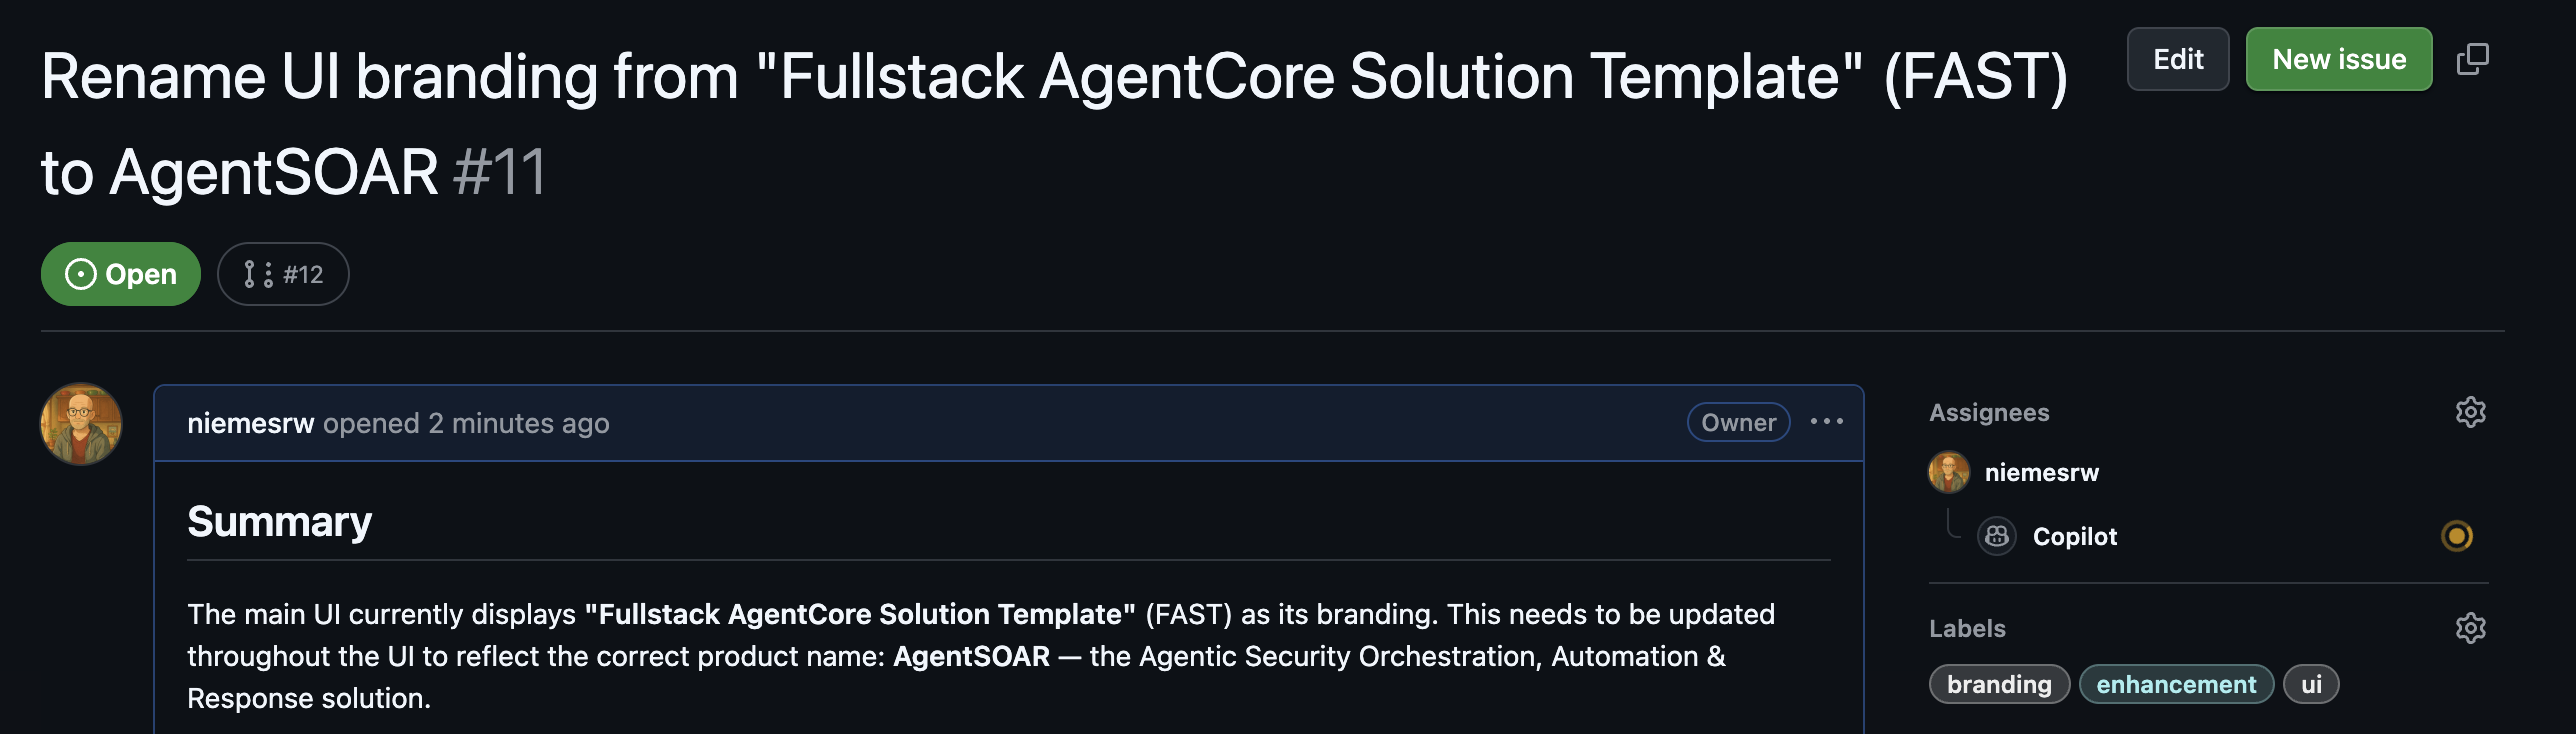Click the Owner badge on the comment
Viewport: 2576px width, 734px height.
coord(1738,422)
